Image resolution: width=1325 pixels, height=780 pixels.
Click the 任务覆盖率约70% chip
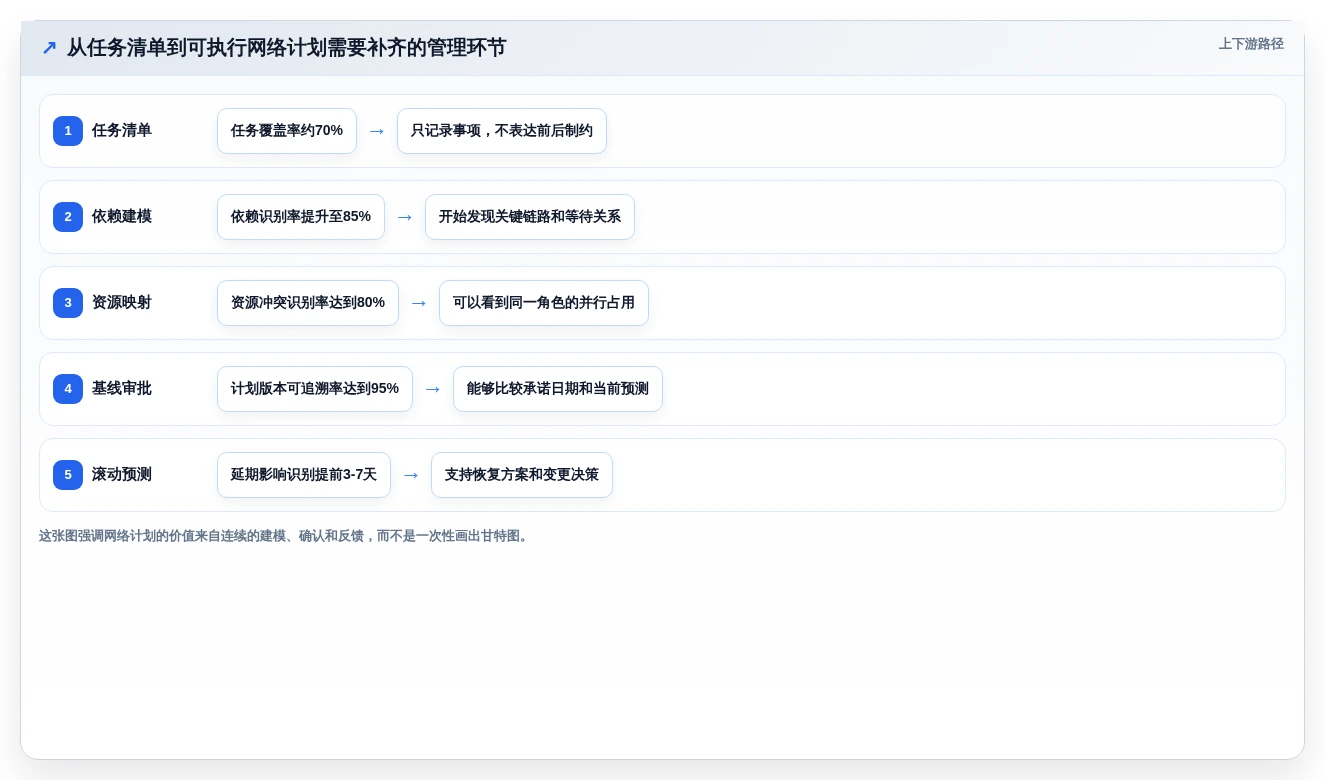(287, 131)
